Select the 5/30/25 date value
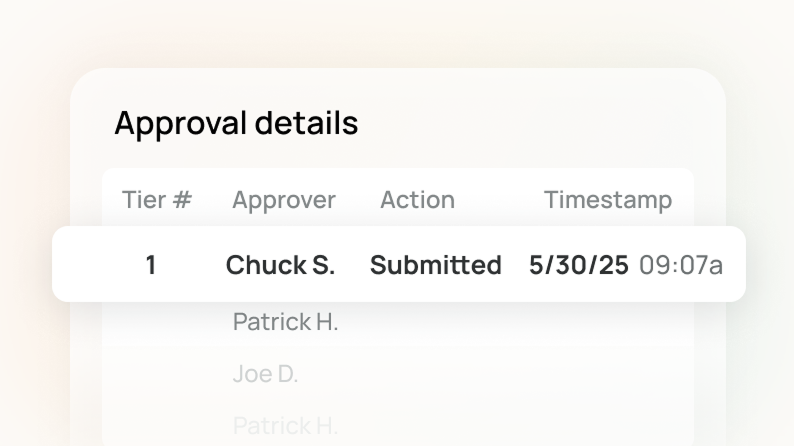The height and width of the screenshot is (446, 794). coord(578,265)
